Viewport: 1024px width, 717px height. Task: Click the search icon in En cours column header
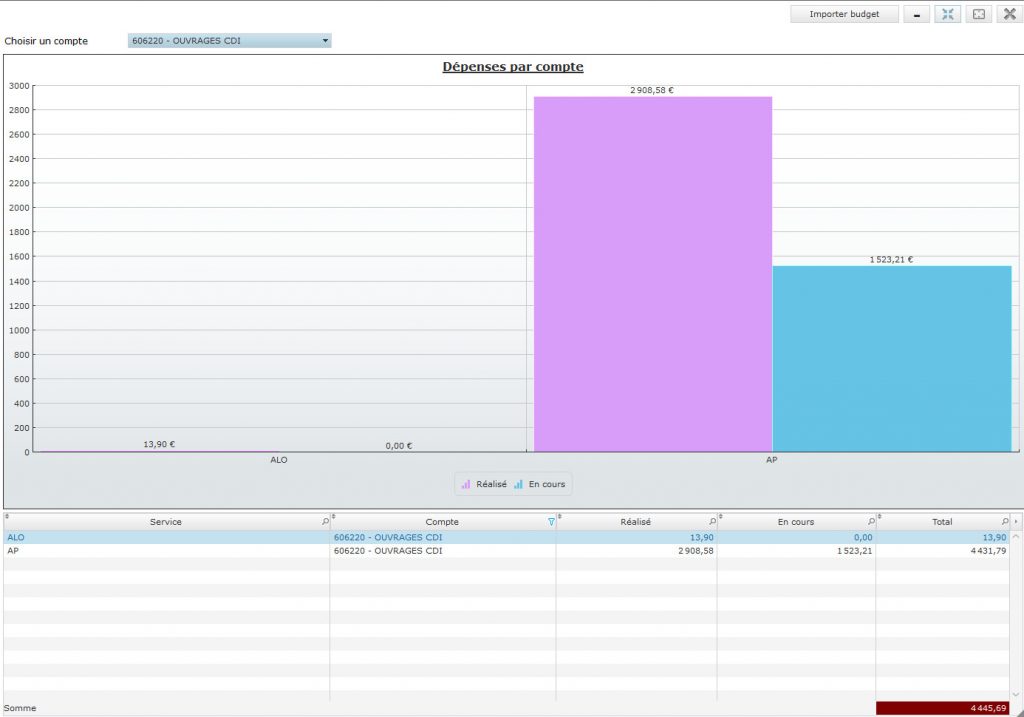[x=871, y=522]
